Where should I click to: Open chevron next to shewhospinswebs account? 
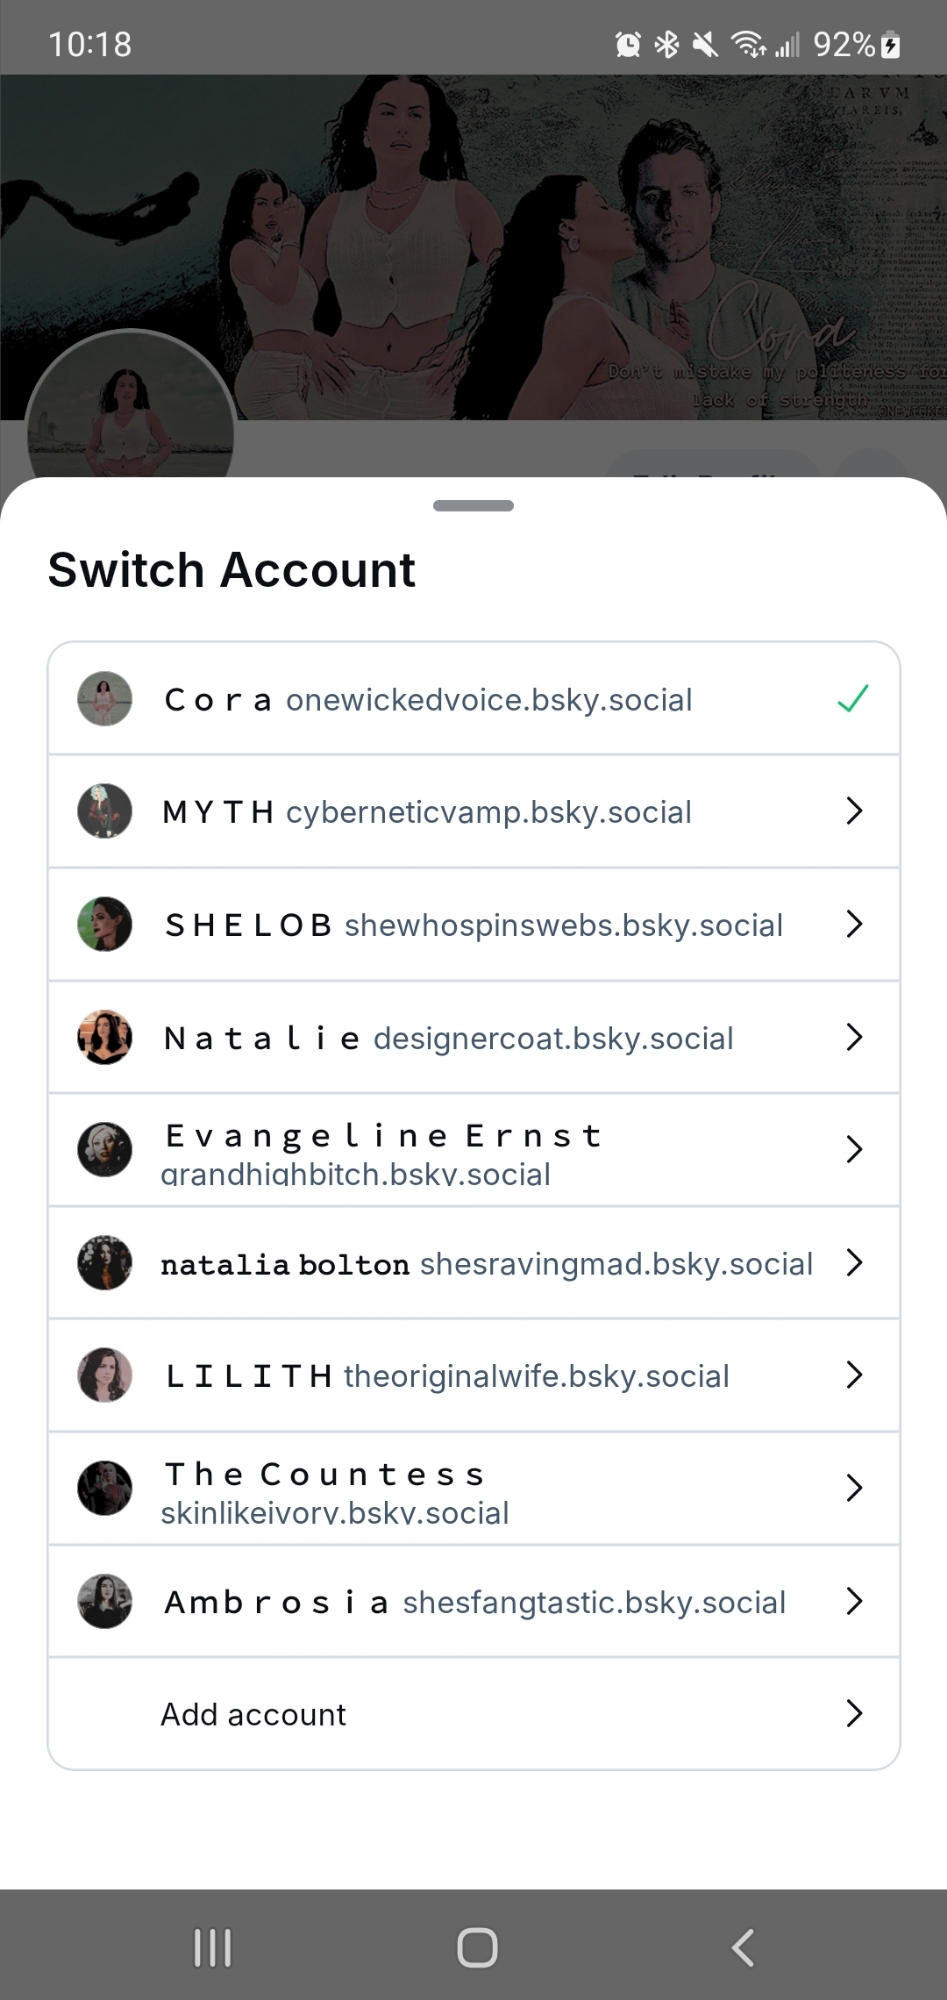coord(854,924)
